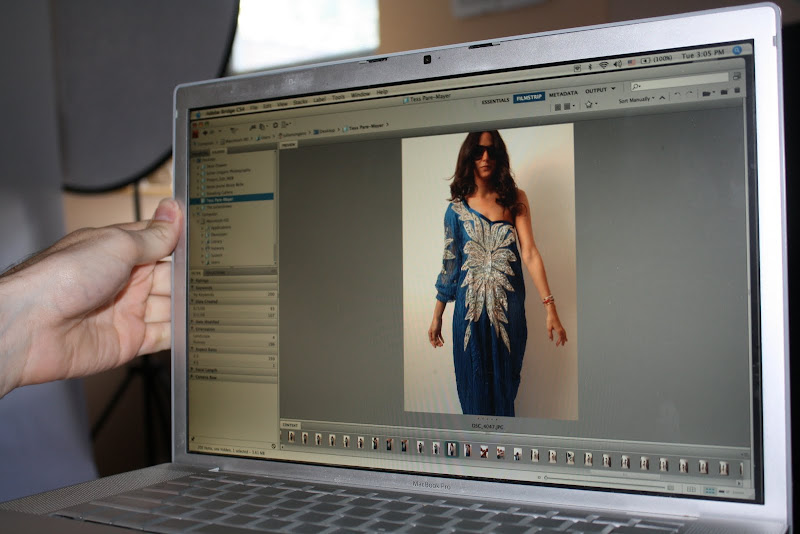Switch Bridge to compact mode icon
The image size is (800, 534).
(736, 76)
